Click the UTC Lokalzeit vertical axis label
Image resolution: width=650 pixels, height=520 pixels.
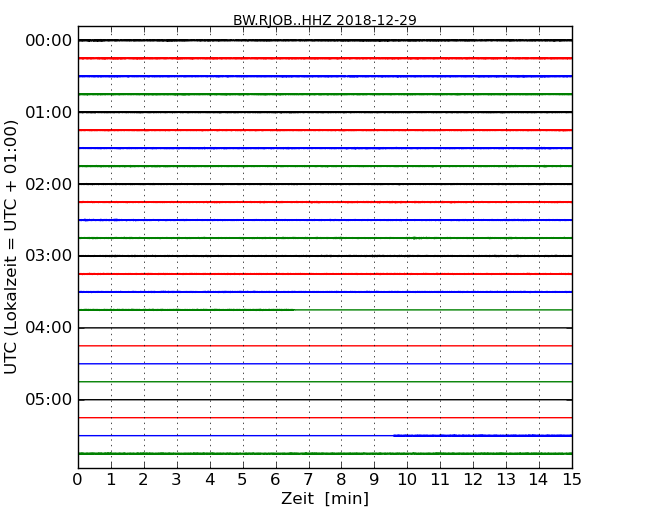click(11, 247)
